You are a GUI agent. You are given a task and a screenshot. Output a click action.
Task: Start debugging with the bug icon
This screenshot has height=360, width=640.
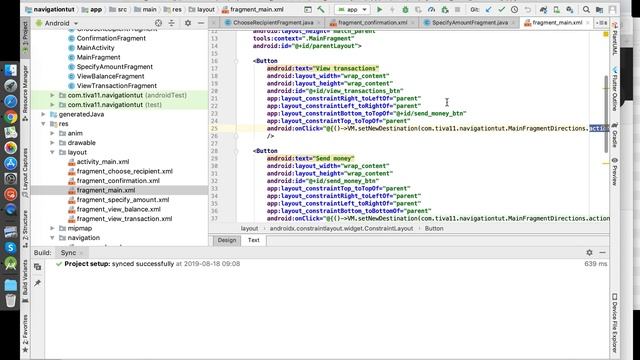pos(405,9)
